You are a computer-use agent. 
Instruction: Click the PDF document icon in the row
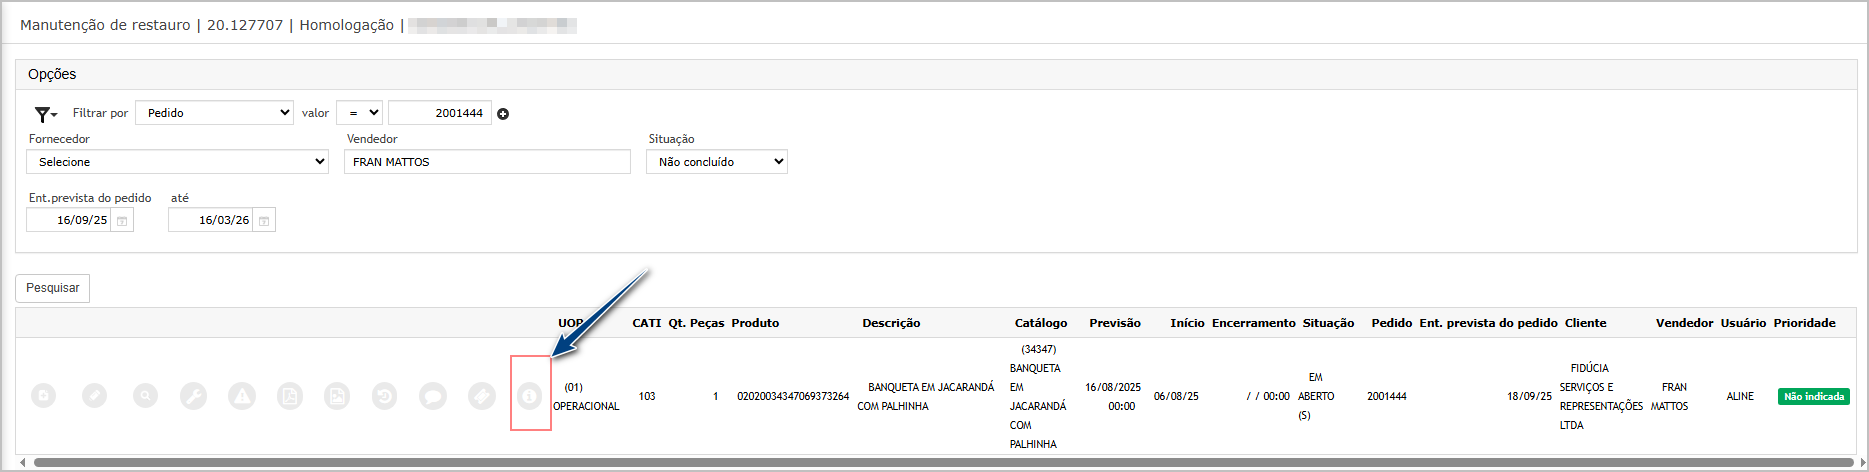pos(289,397)
